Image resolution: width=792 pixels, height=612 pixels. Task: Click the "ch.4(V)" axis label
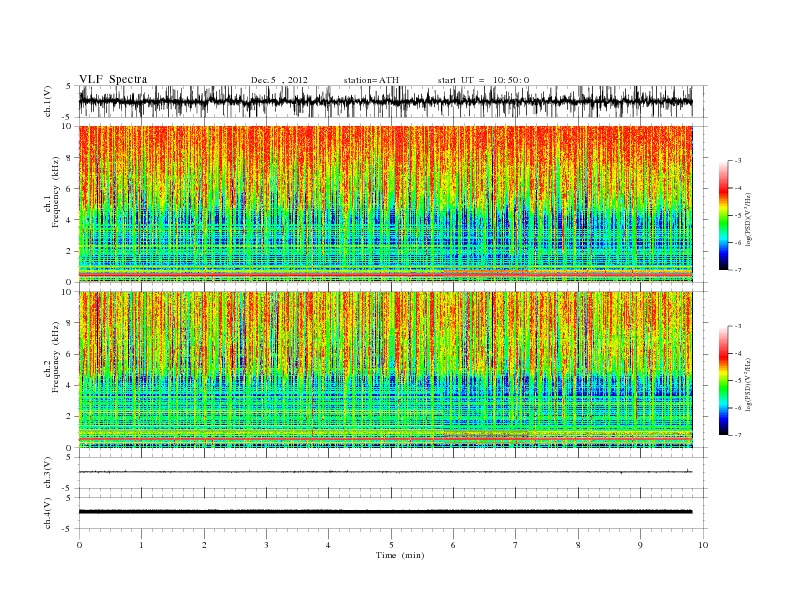click(x=48, y=513)
